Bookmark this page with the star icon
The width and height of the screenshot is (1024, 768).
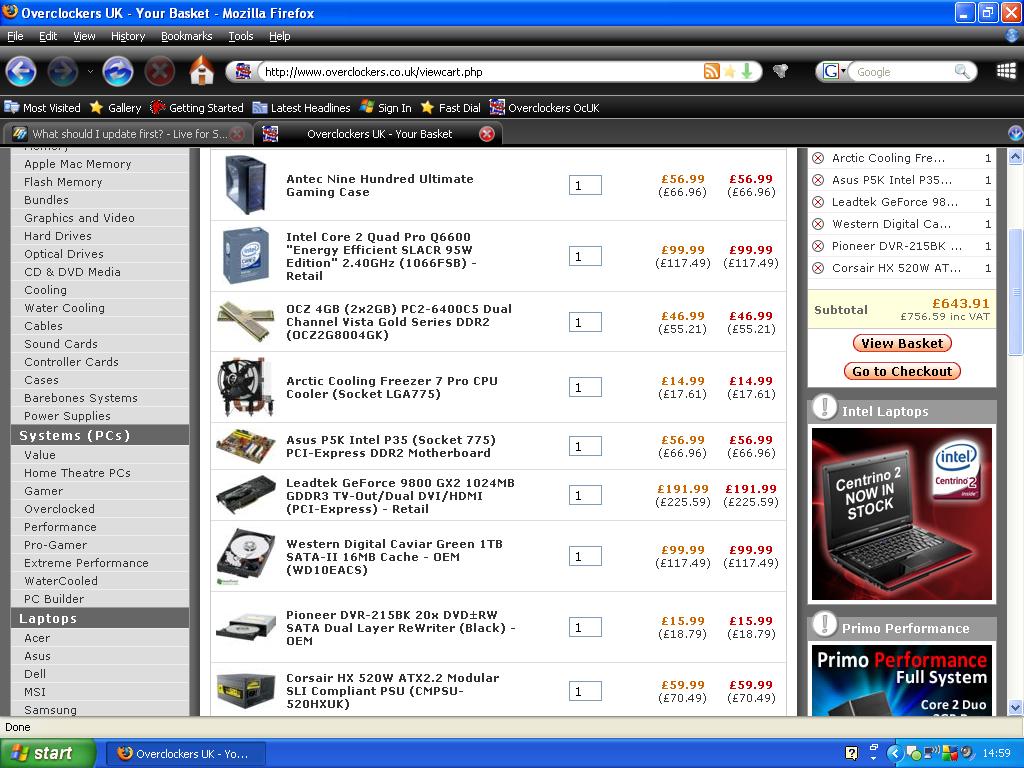tap(730, 71)
